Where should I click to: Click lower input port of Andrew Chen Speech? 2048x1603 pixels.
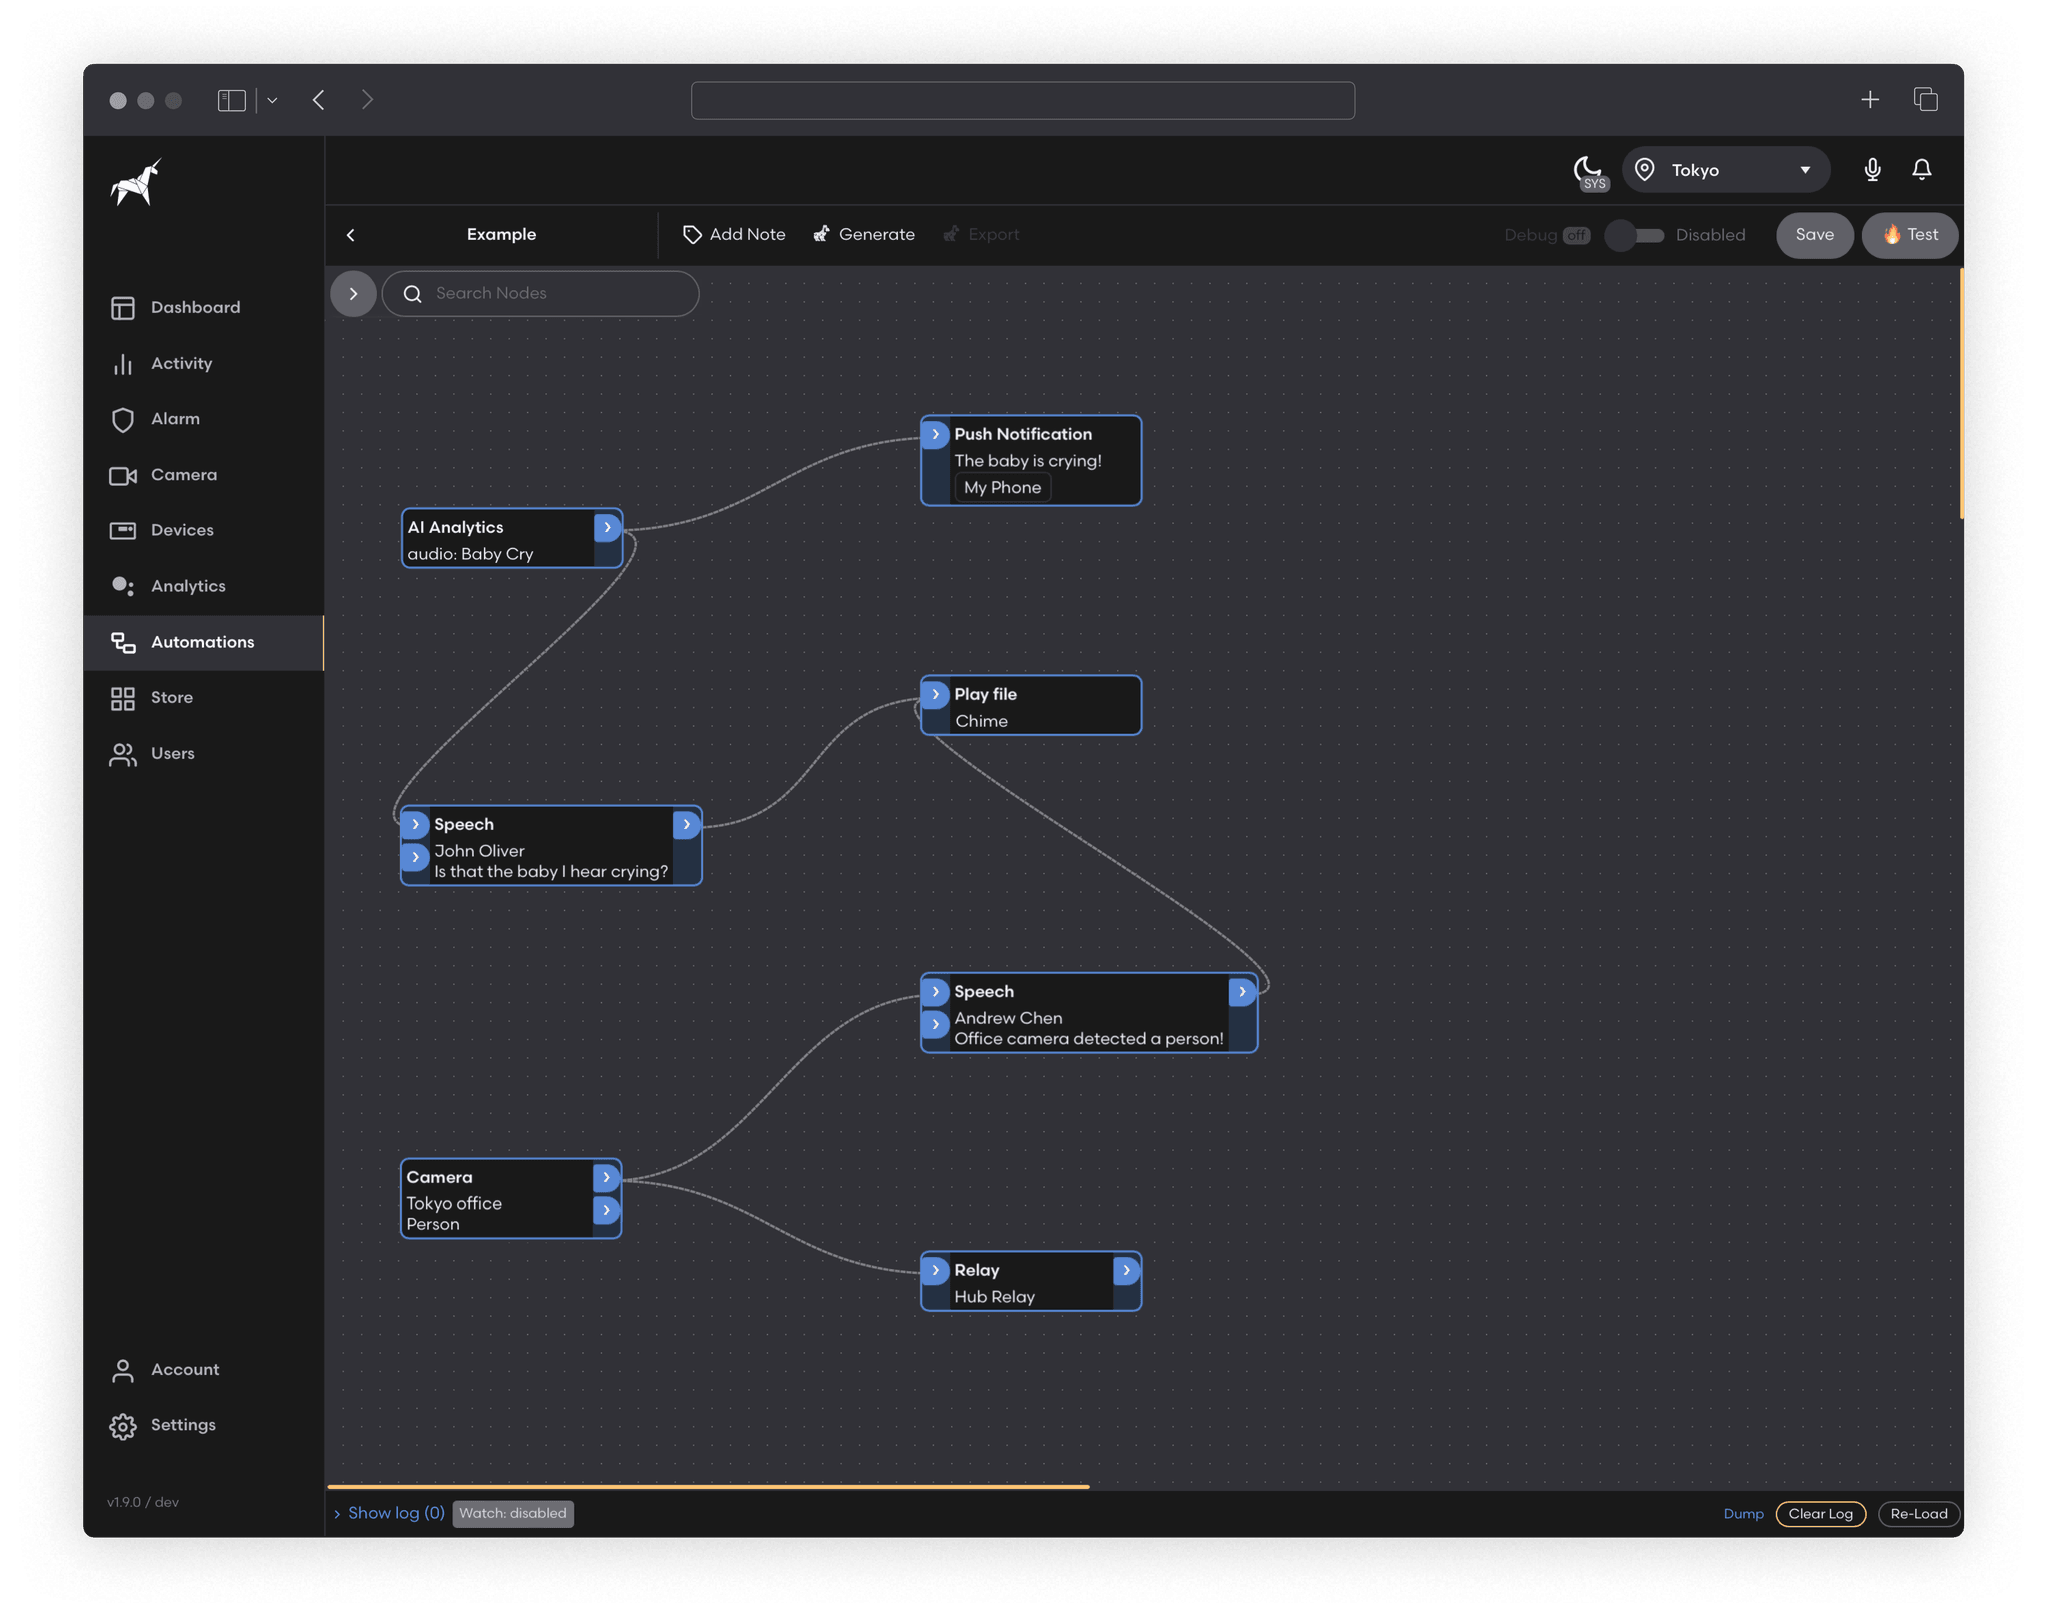[935, 1024]
